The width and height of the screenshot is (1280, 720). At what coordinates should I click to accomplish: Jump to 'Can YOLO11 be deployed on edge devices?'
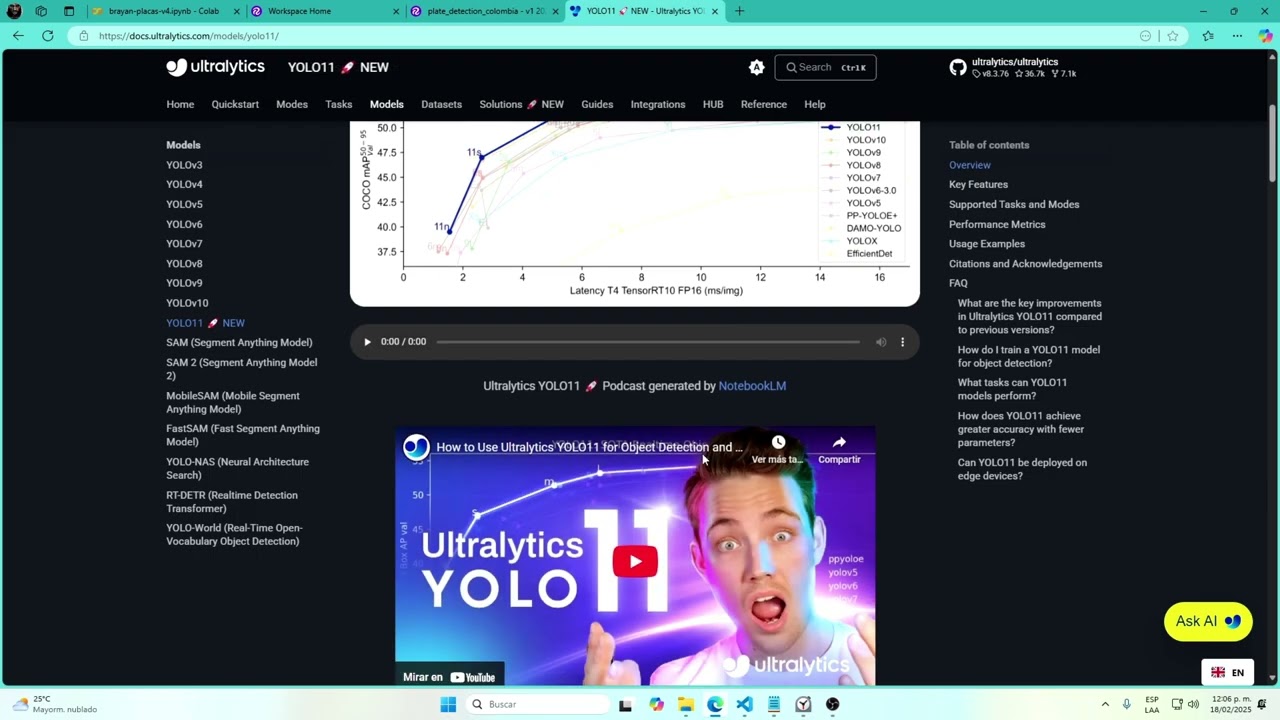[x=1022, y=469]
